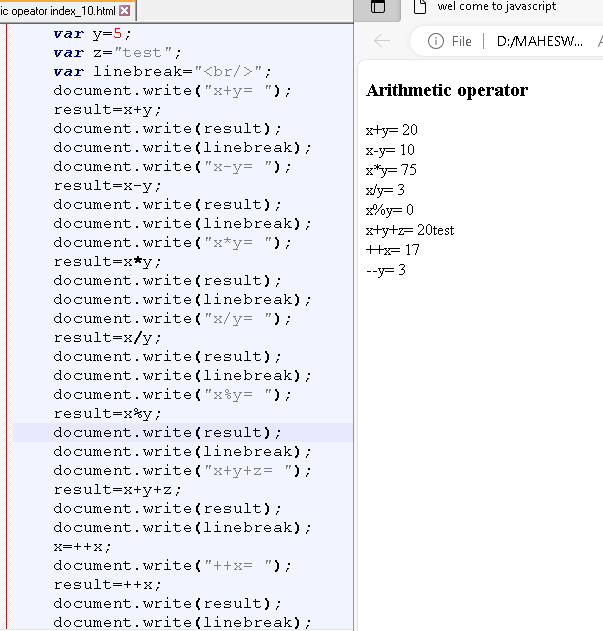
Task: Click the browser tab actions icon
Action: click(378, 7)
